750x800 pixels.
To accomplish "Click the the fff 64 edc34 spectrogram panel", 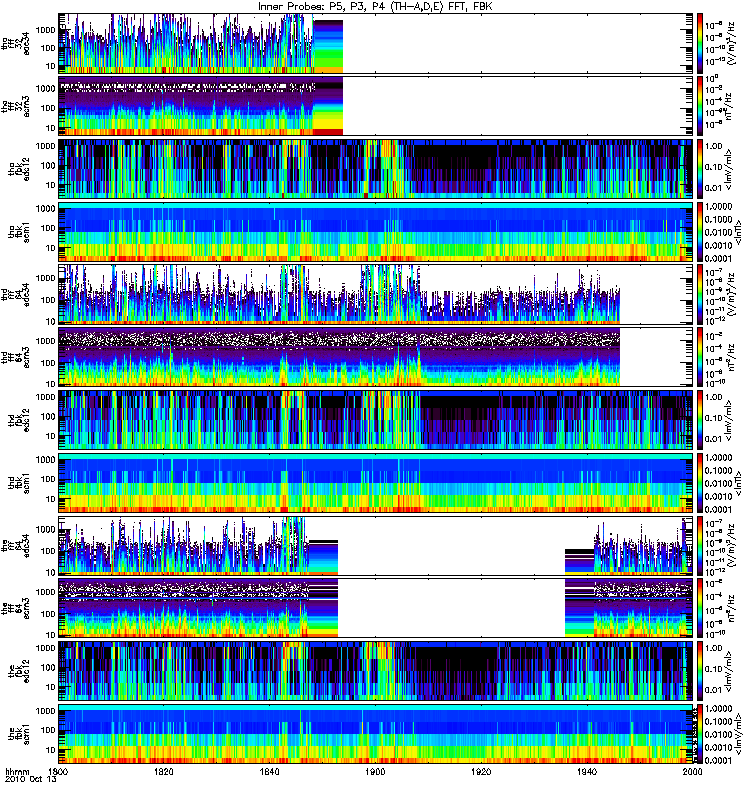I will 376,545.
